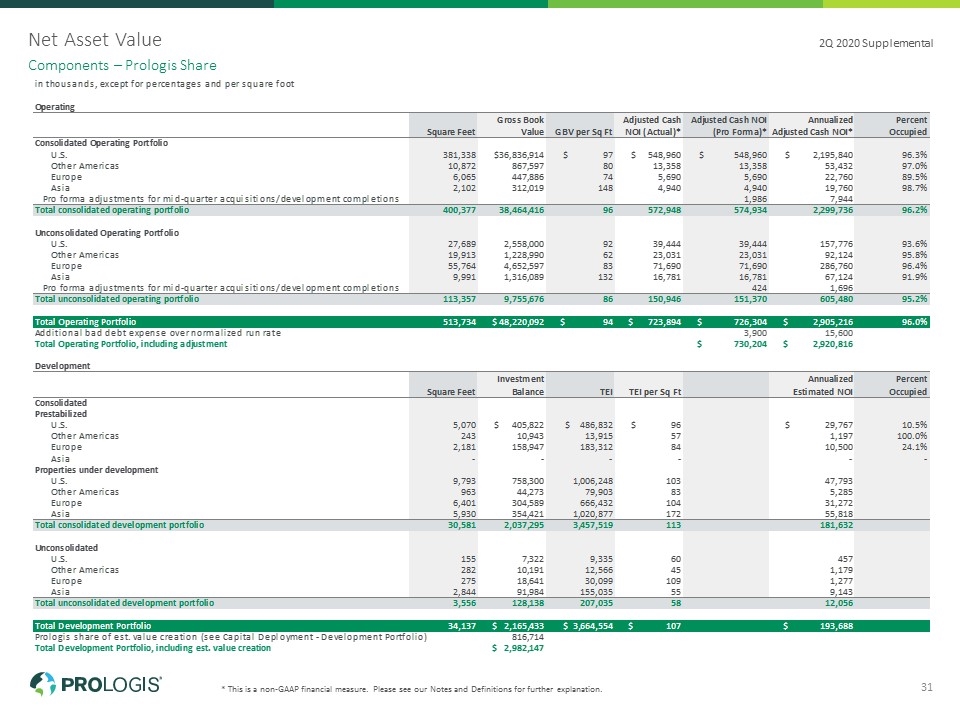Click the value 2,905,216
The image size is (960, 720).
831,322
